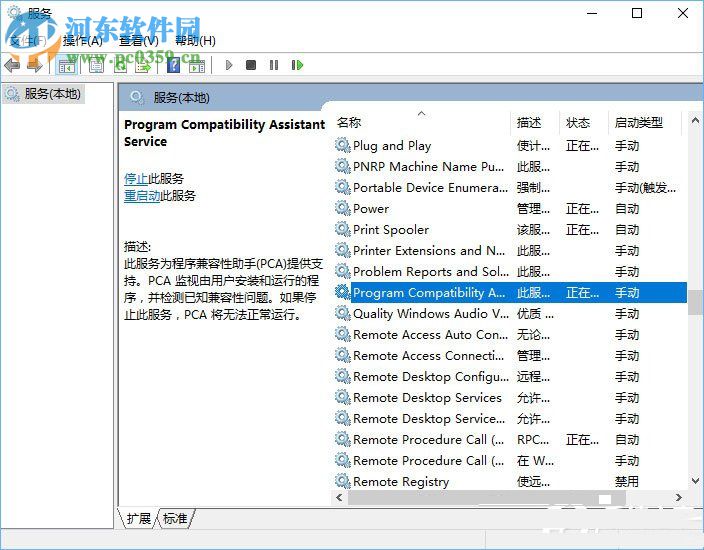The width and height of the screenshot is (704, 550).
Task: Click horizontal scrollbar right arrow
Action: point(678,497)
